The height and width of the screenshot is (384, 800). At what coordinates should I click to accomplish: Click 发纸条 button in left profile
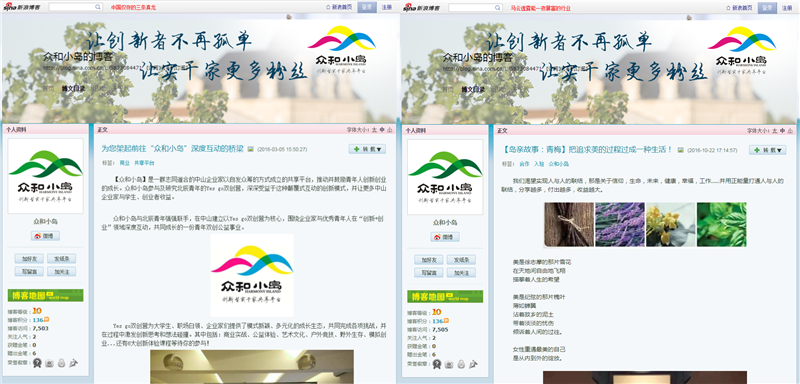click(62, 259)
